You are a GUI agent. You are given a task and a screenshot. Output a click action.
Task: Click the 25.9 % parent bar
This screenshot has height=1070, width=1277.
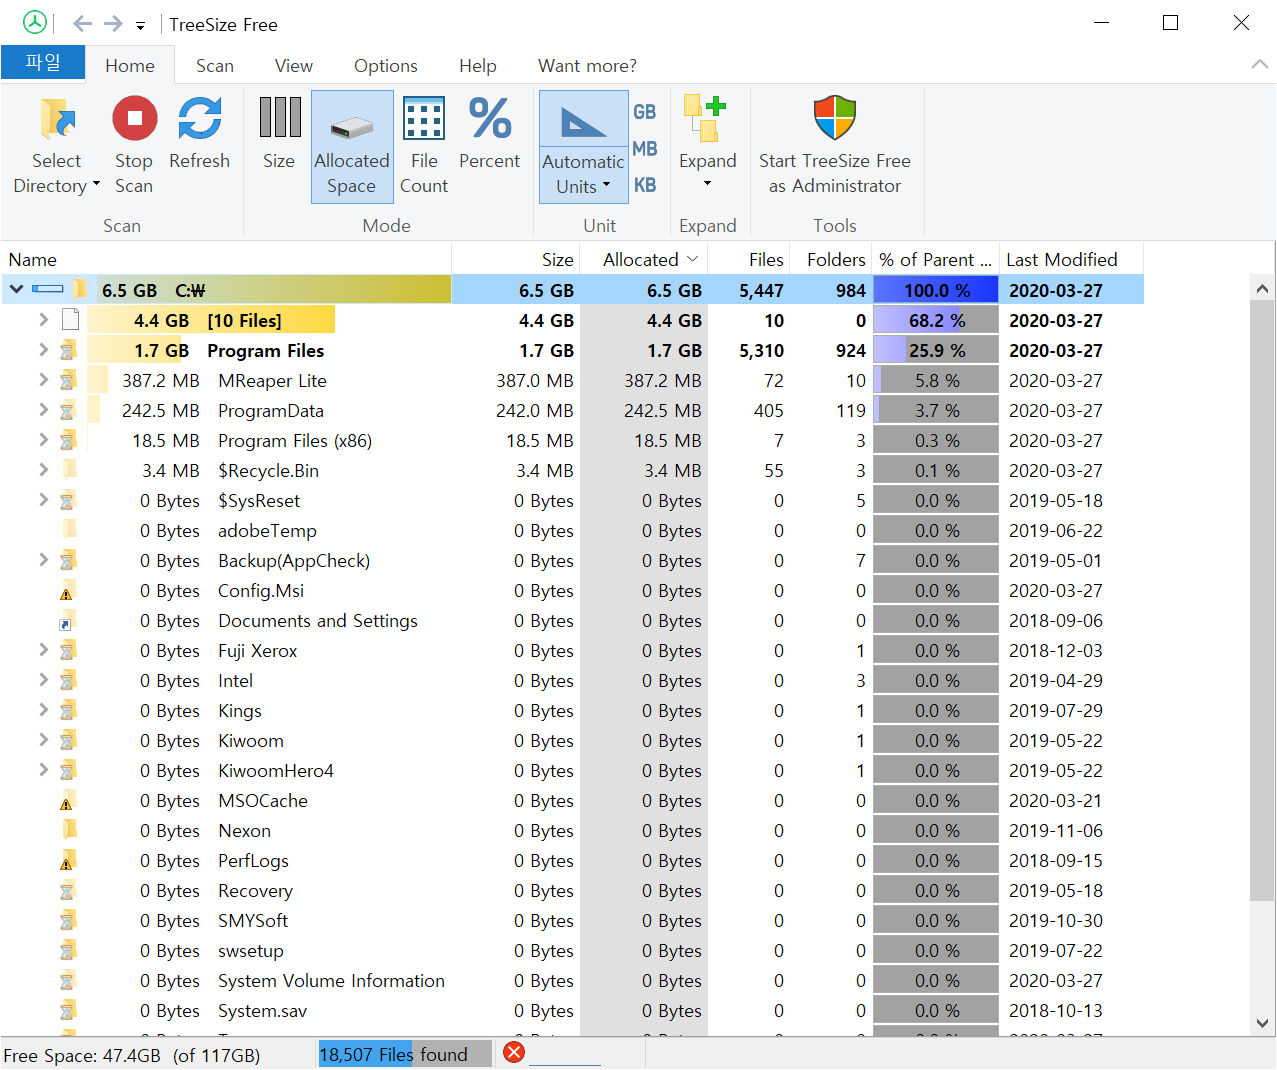pyautogui.click(x=936, y=350)
